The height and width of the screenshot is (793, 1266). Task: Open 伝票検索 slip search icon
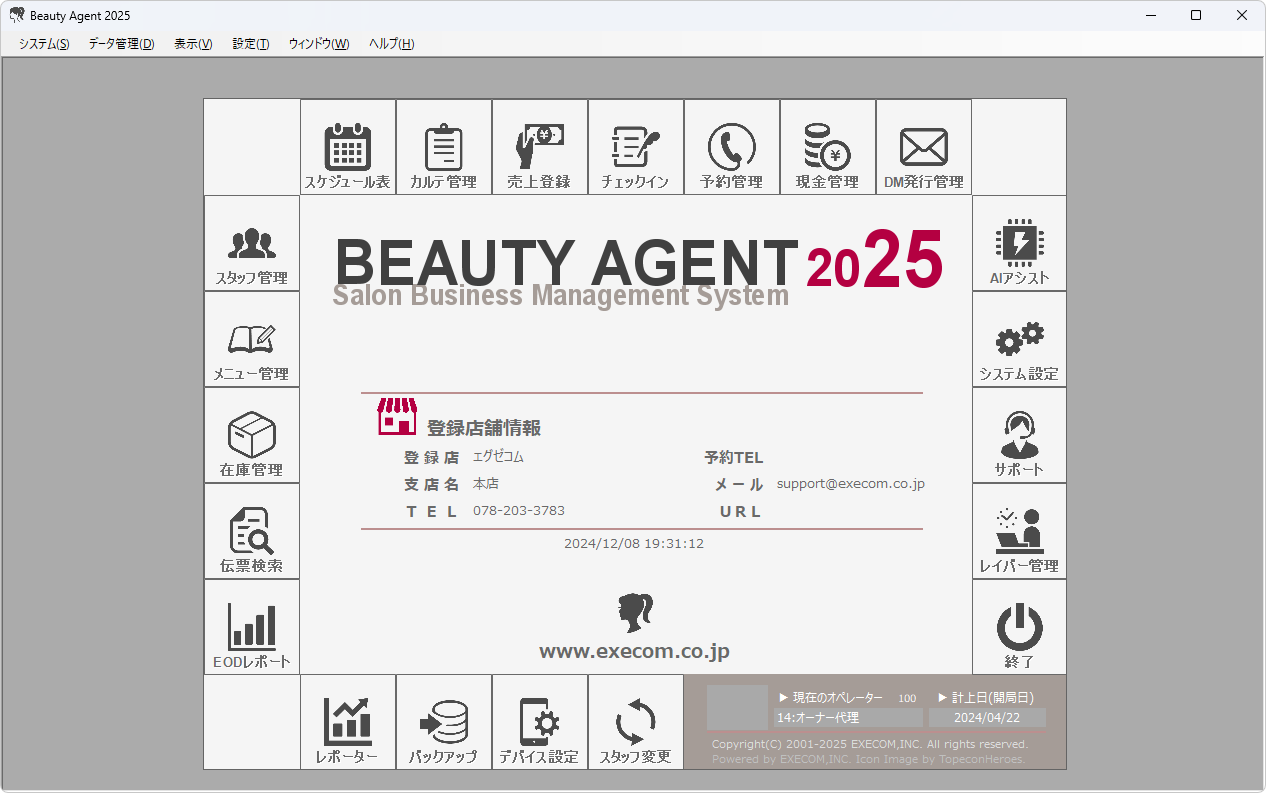tap(252, 532)
